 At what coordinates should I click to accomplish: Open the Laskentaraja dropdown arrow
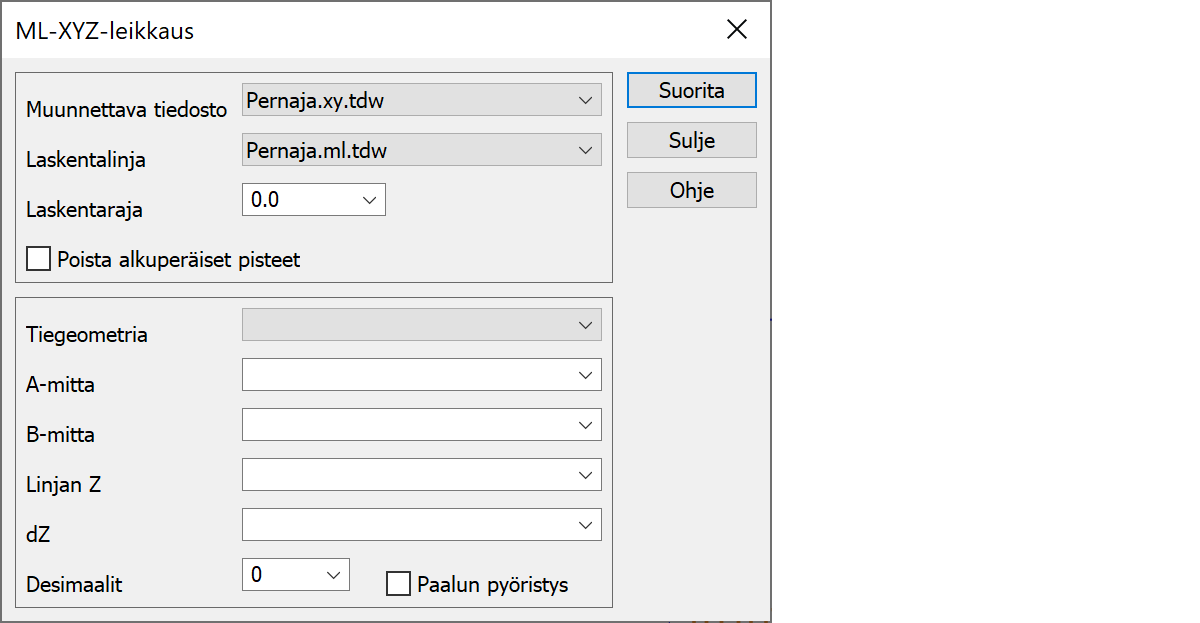coord(369,200)
